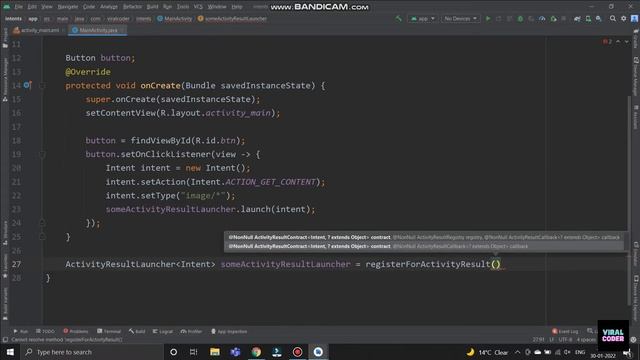The image size is (640, 360).
Task: Click the Profile app gauge icon
Action: 542,19
